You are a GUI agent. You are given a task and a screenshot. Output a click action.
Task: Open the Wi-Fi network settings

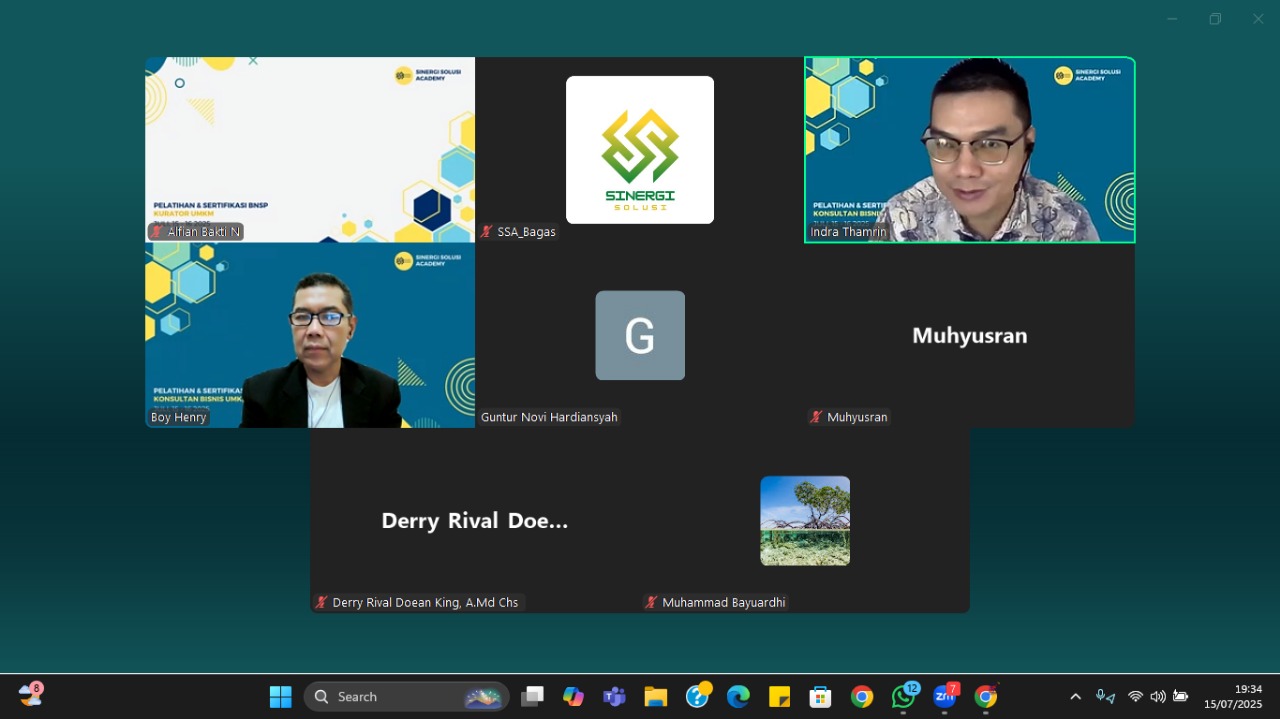coord(1135,697)
